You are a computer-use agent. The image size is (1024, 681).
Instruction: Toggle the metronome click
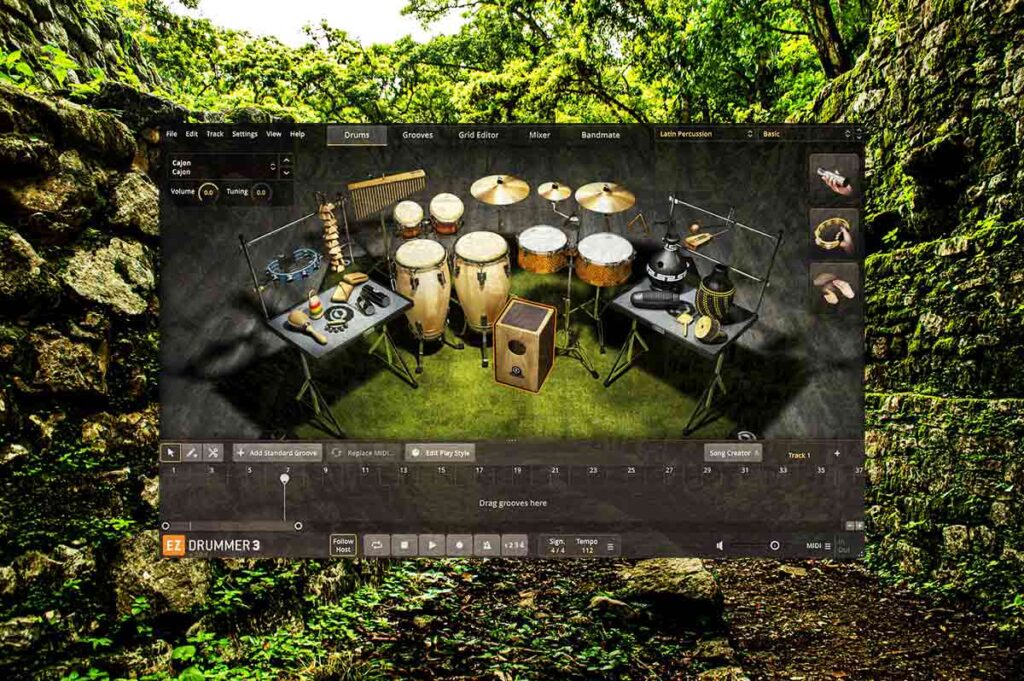pos(487,545)
